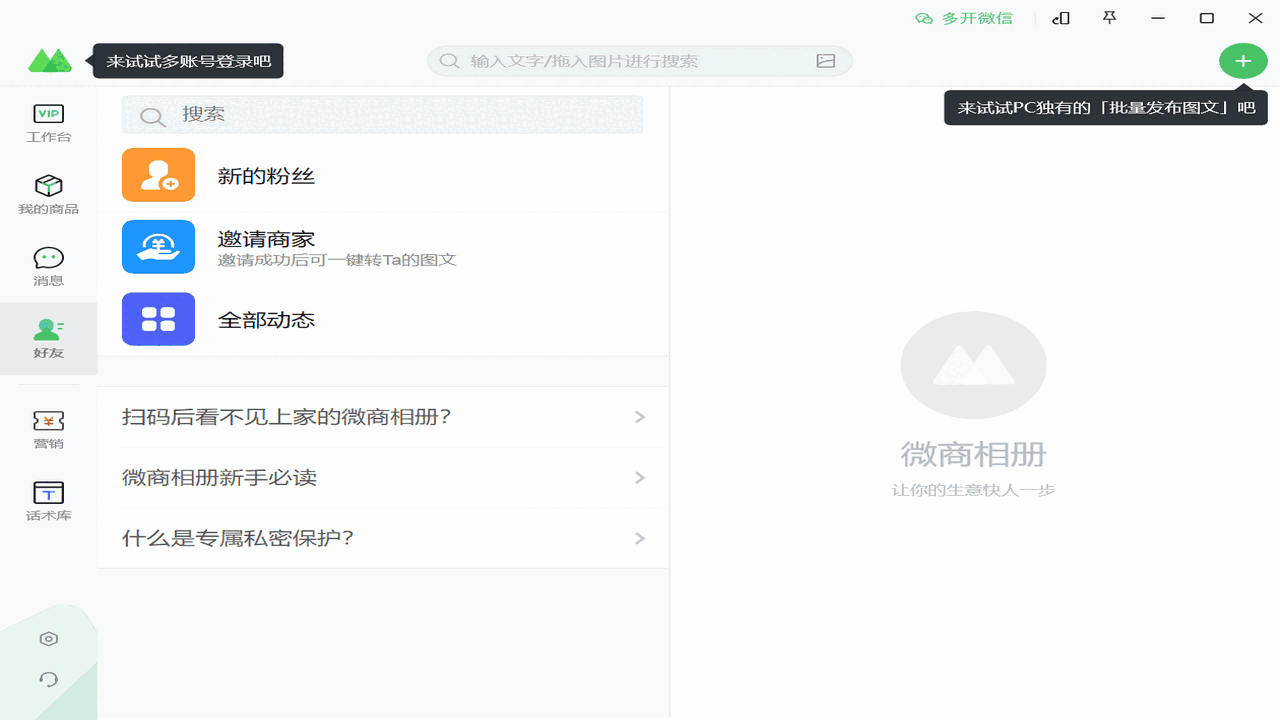Expand 什么是专属私密保护 item
This screenshot has height=720, width=1280.
(x=382, y=537)
